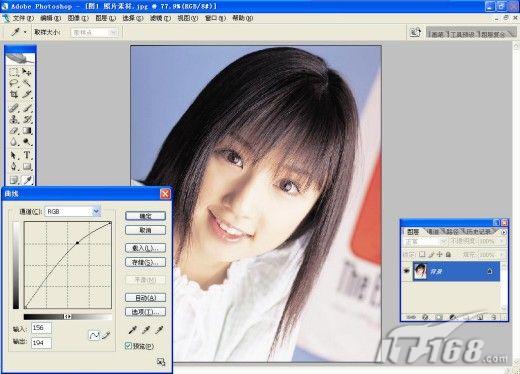Pick the black point eyedropper in Curves

pos(132,330)
